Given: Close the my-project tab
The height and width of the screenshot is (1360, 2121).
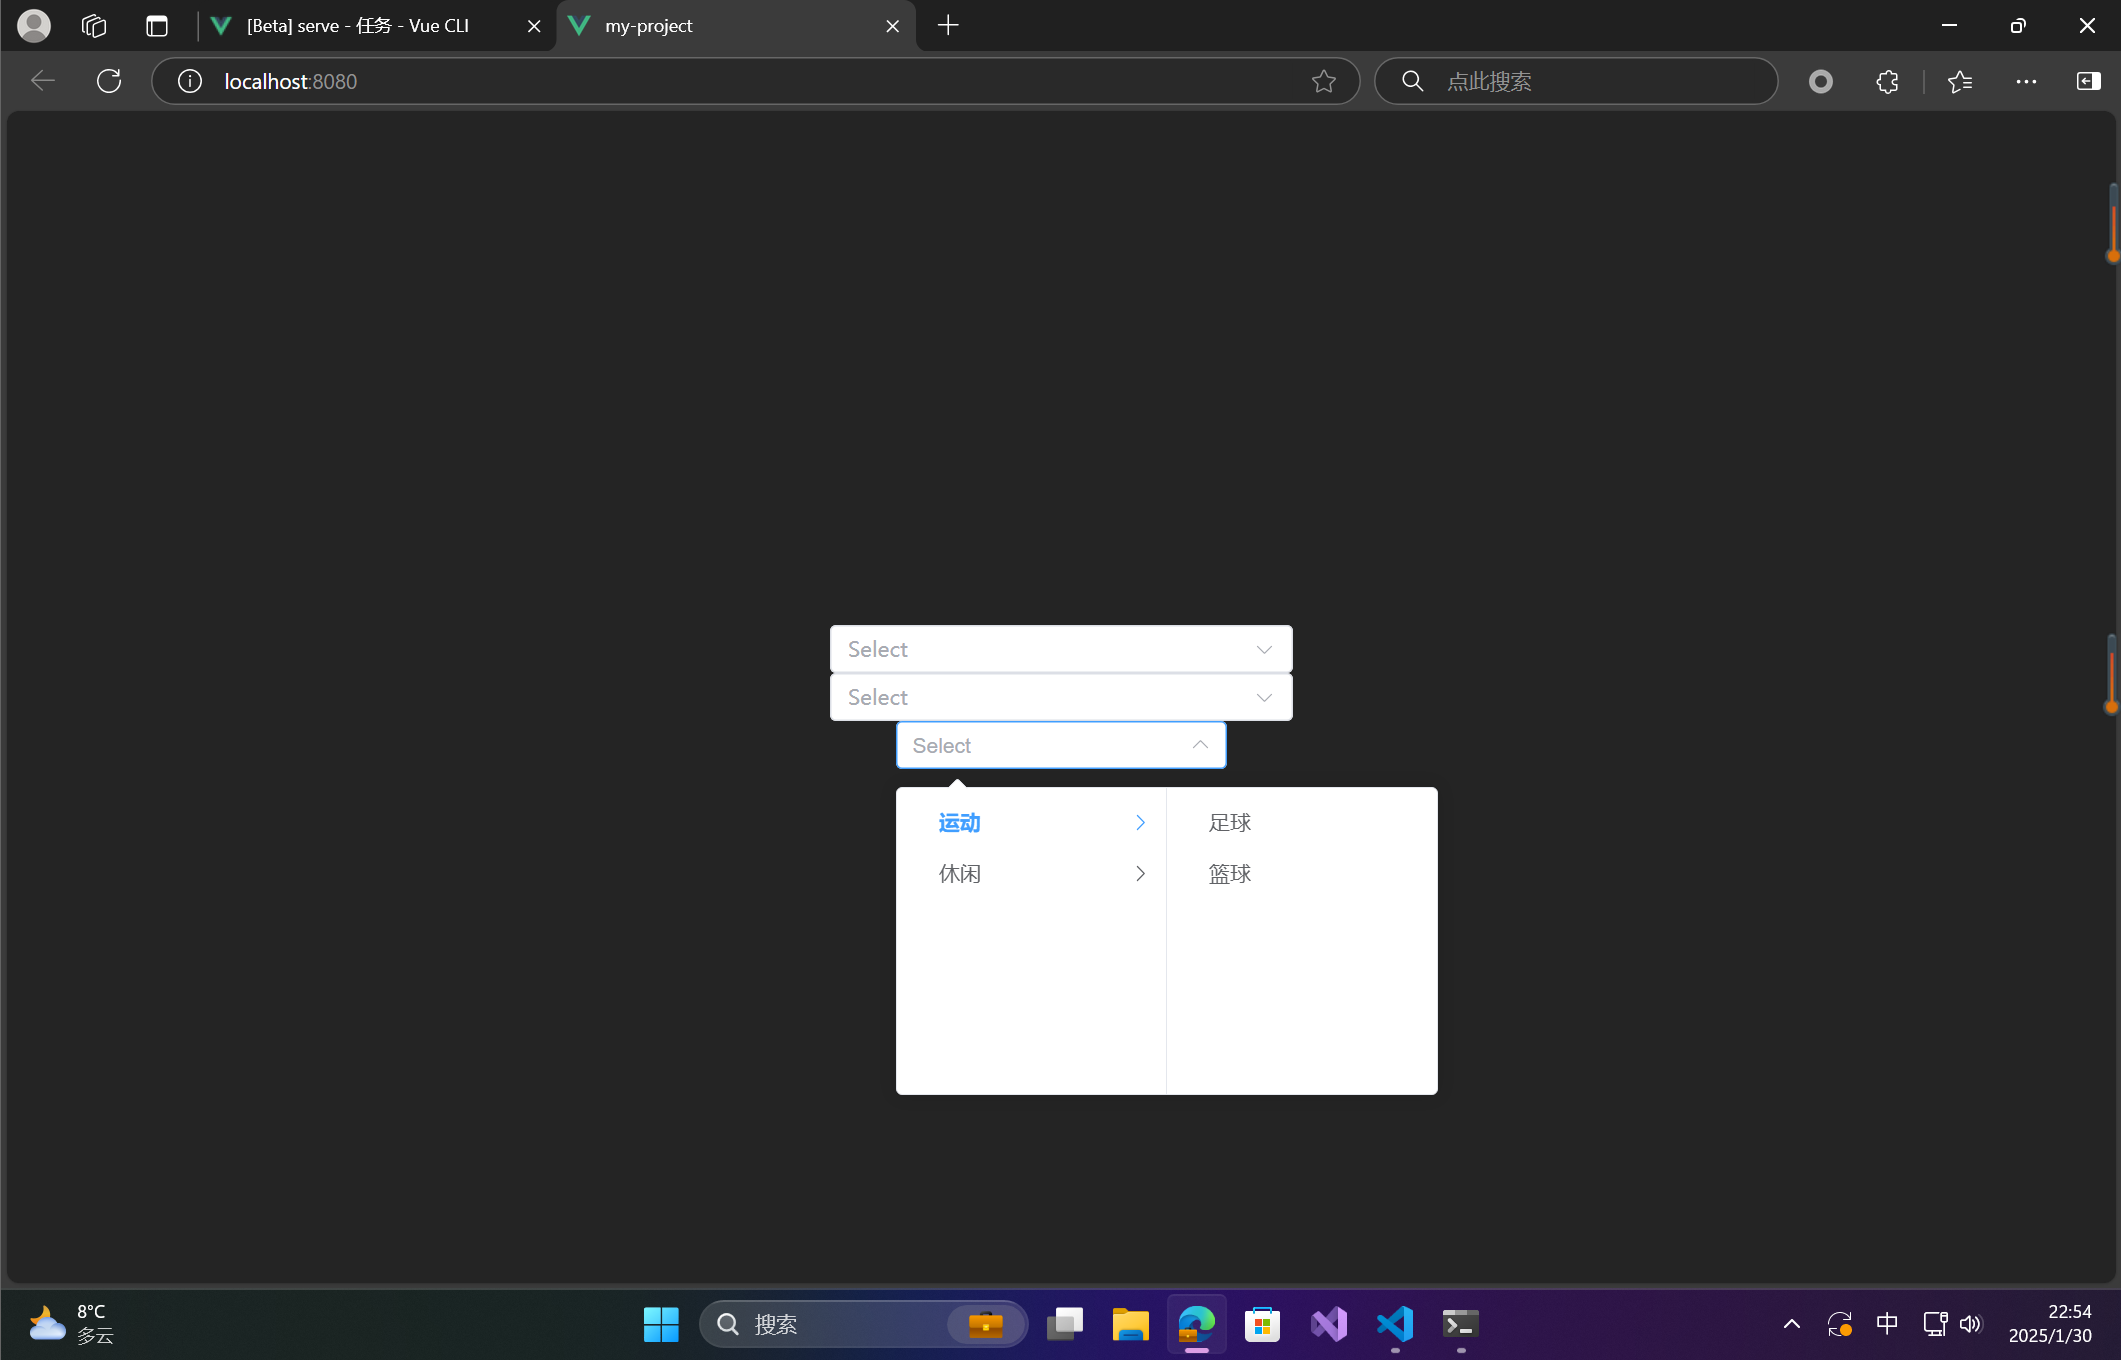Looking at the screenshot, I should (x=892, y=26).
